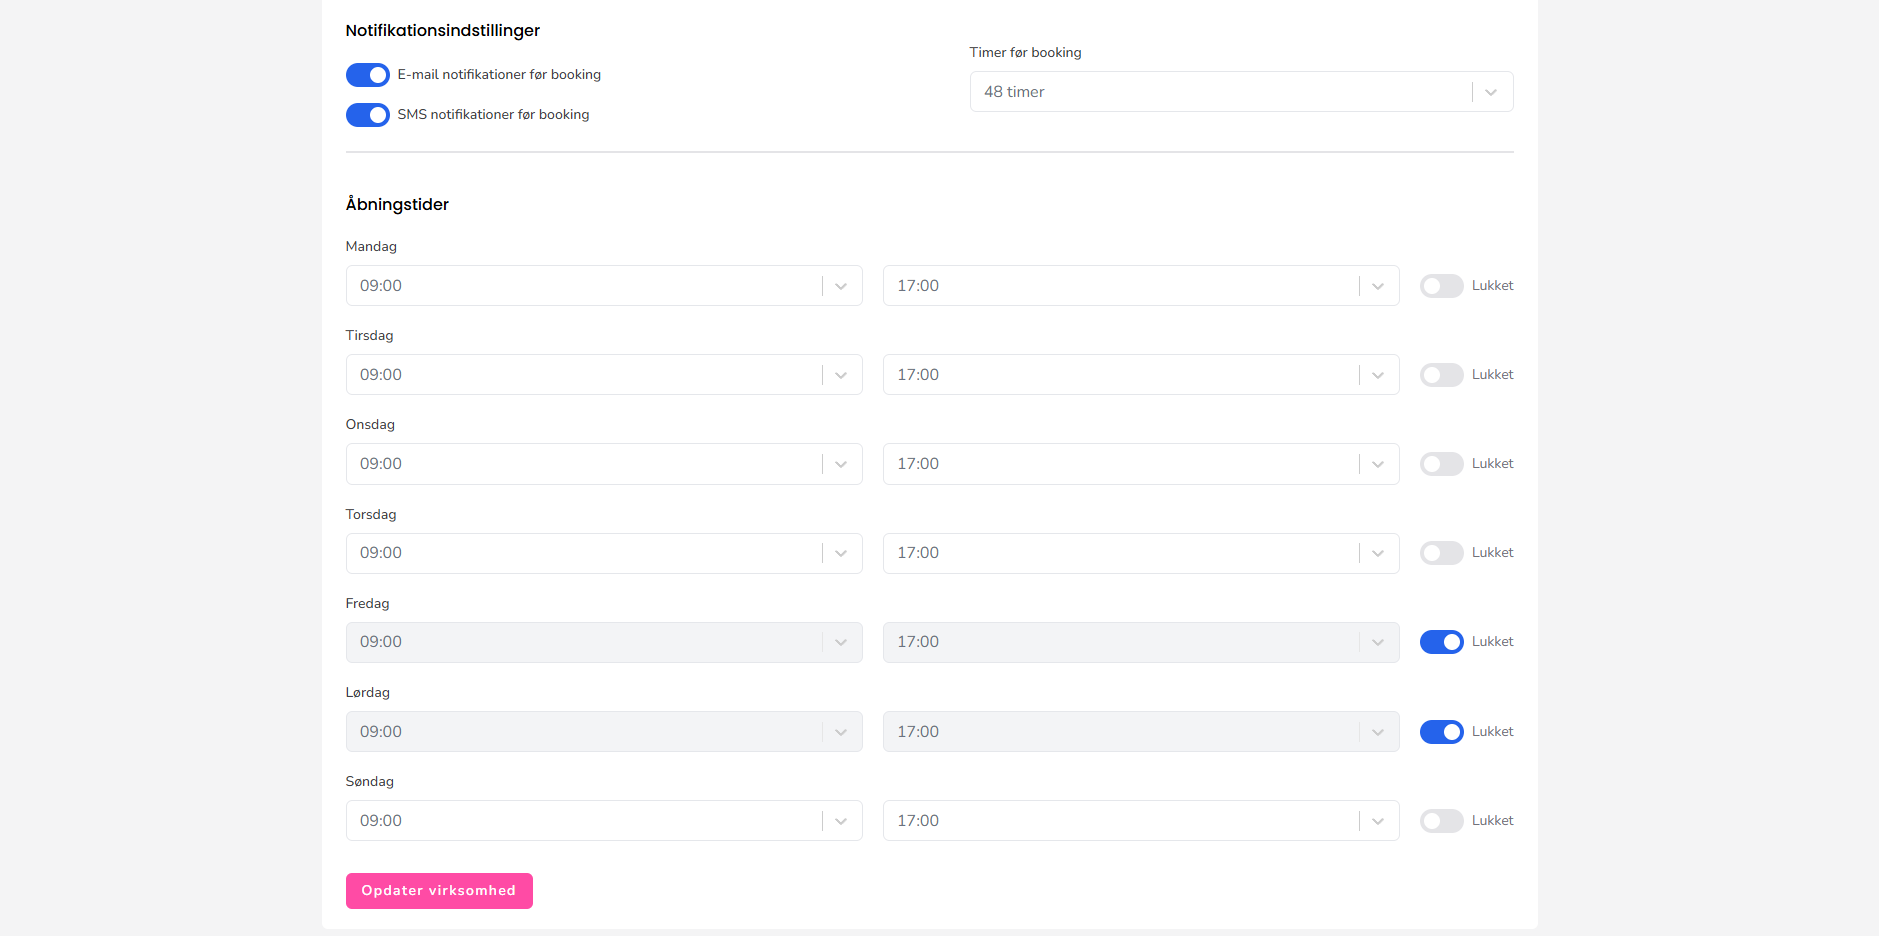Turn on Lukket toggle for Tirsdag
The image size is (1879, 936).
coord(1441,375)
